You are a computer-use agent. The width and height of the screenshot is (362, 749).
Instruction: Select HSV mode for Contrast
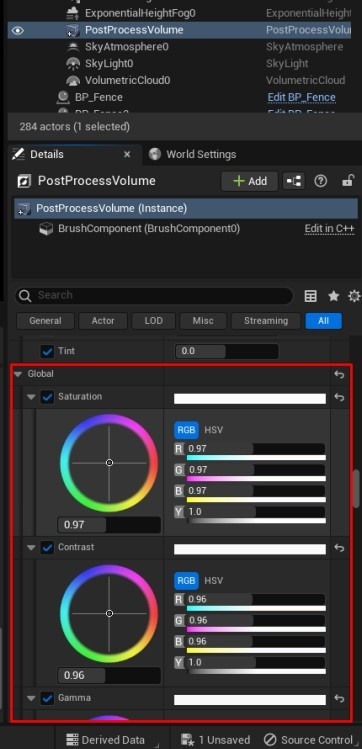[213, 580]
